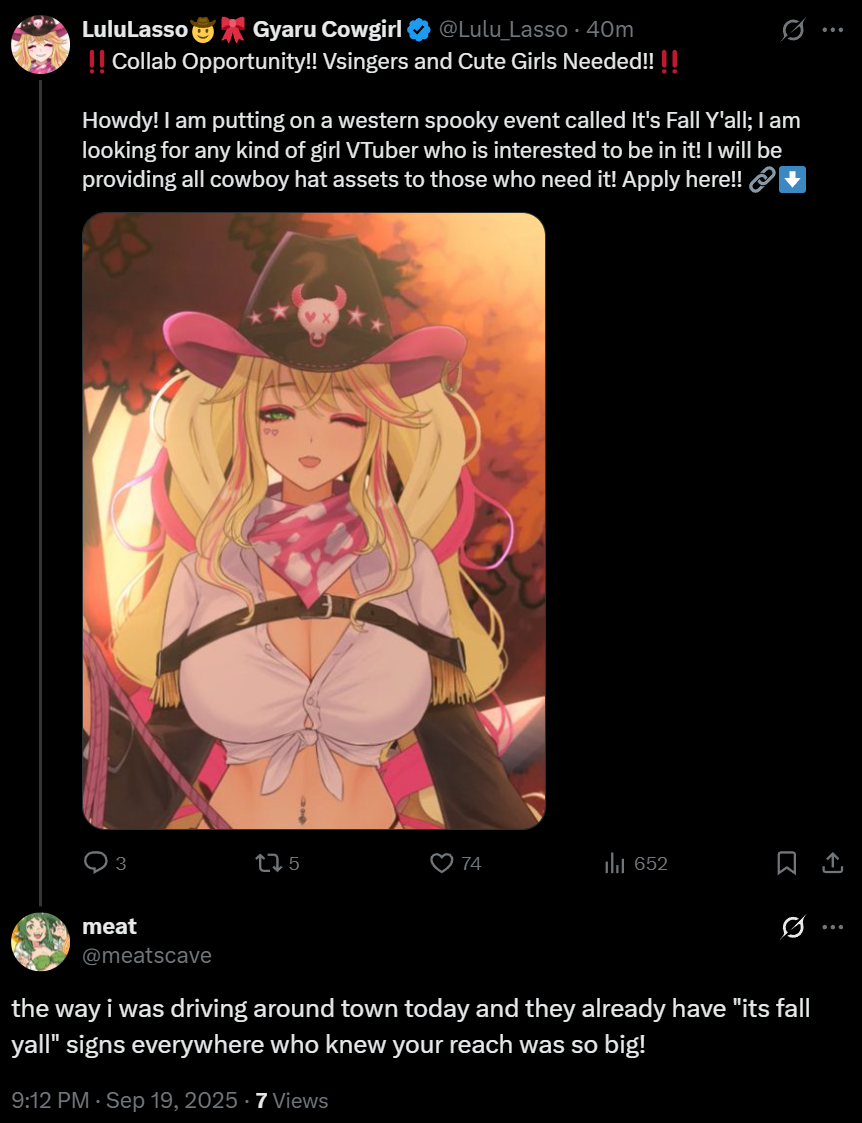Click the blue verified badge next to LuluLasso
The image size is (862, 1123).
point(419,30)
